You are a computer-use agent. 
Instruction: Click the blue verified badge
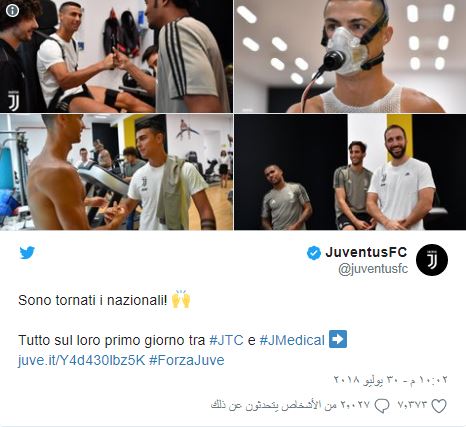pyautogui.click(x=314, y=253)
